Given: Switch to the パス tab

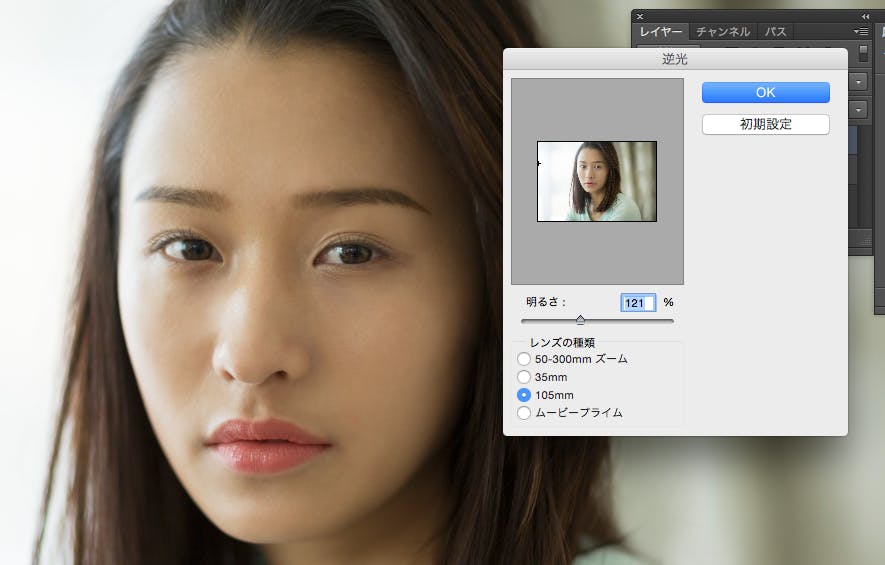Looking at the screenshot, I should click(x=776, y=32).
